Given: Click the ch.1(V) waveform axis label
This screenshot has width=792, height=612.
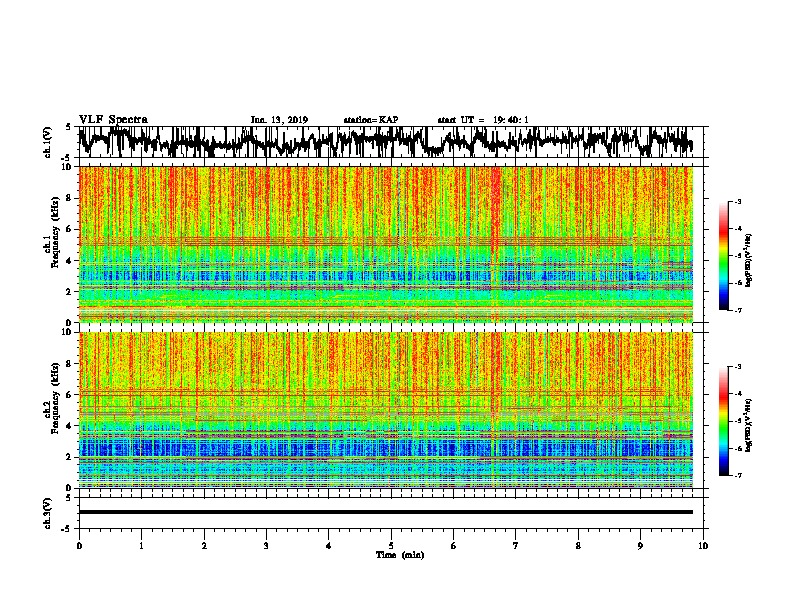Looking at the screenshot, I should [x=48, y=142].
